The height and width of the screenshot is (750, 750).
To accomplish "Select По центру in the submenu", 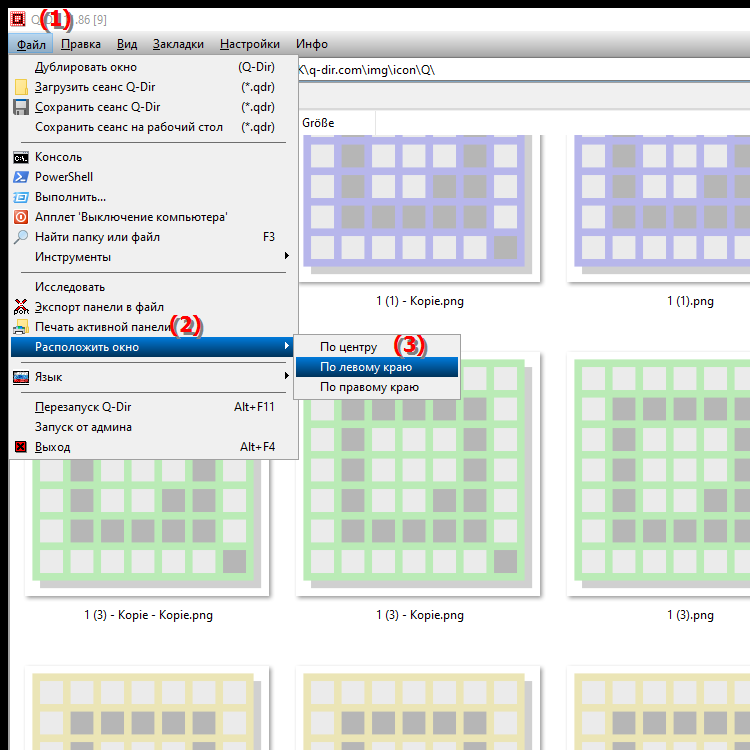I will click(x=377, y=347).
